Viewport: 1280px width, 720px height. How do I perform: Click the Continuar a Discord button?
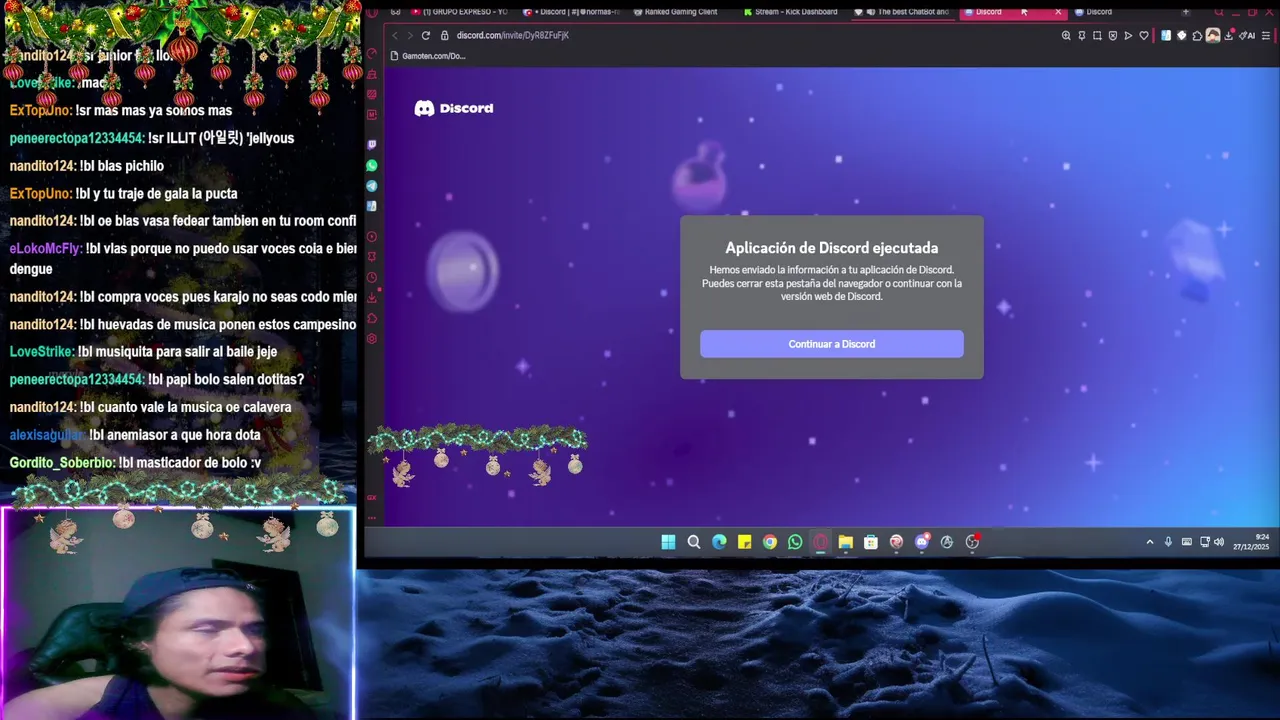point(831,344)
